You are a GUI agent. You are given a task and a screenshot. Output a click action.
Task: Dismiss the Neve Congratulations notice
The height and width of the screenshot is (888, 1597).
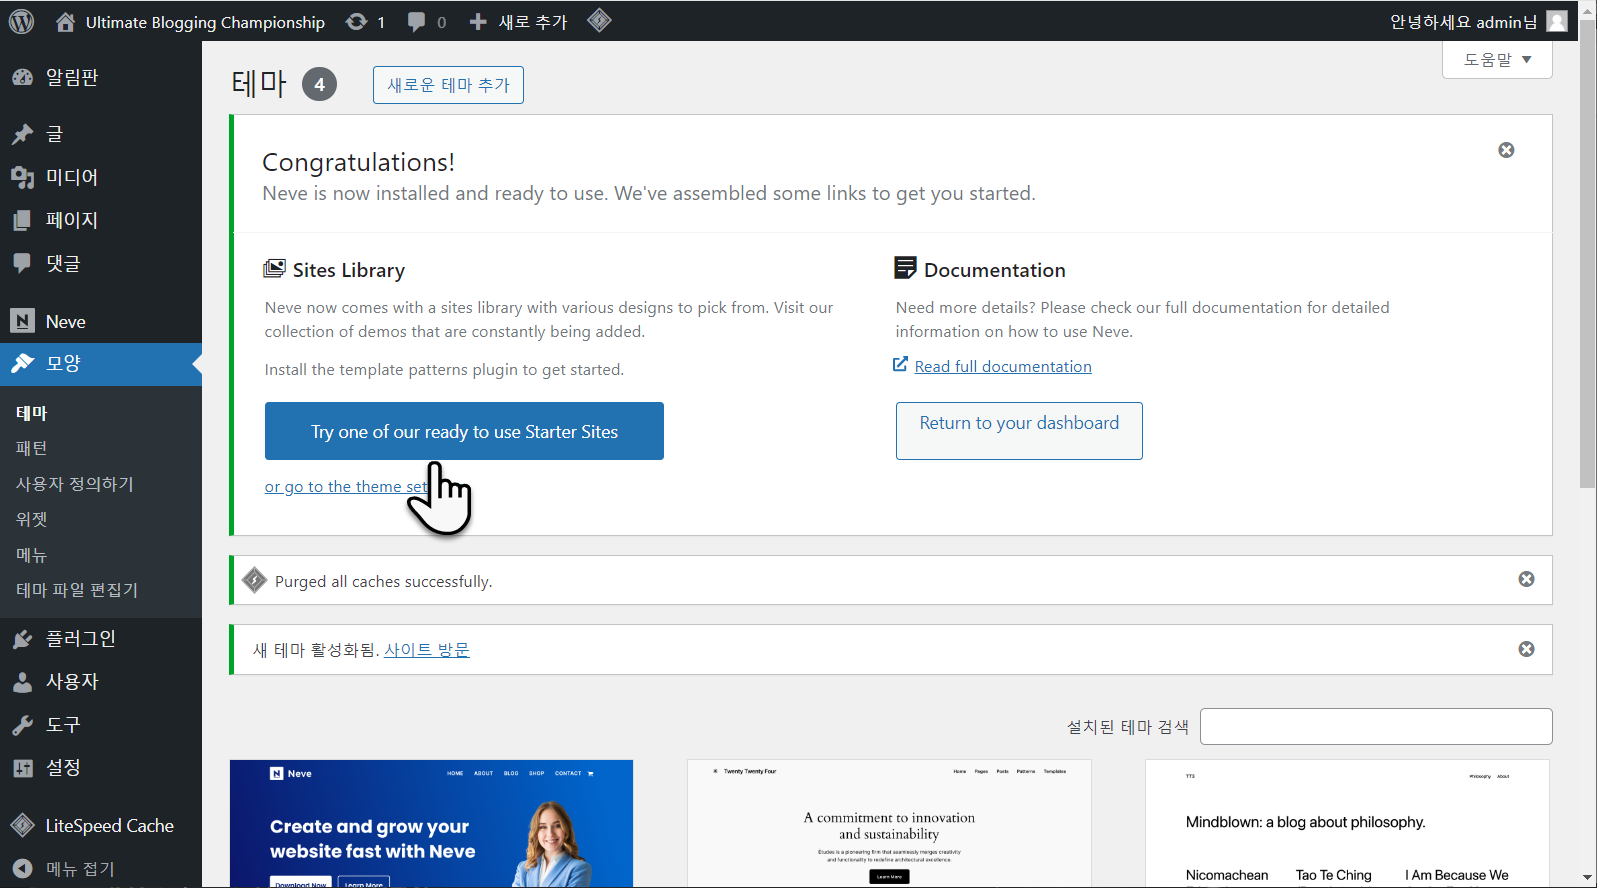(x=1506, y=150)
